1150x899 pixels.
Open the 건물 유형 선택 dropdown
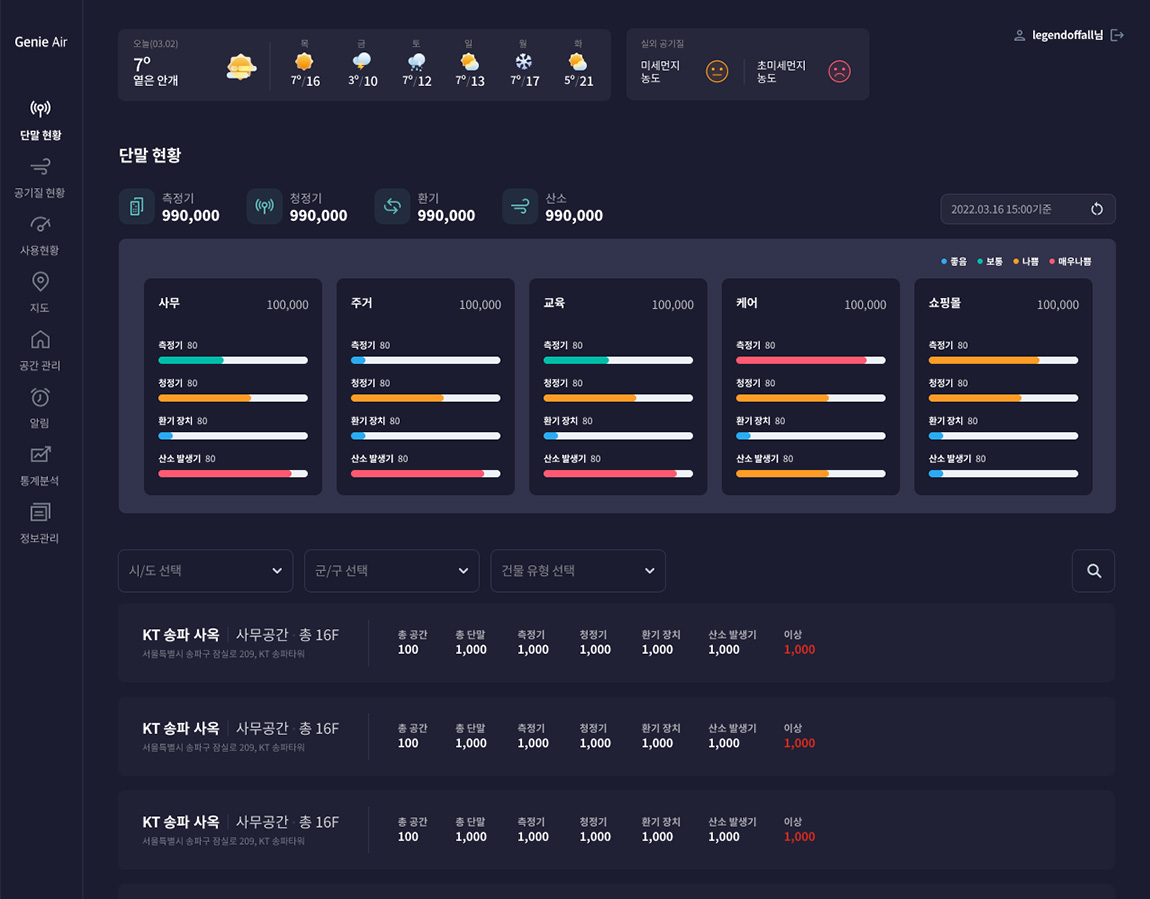pos(577,571)
